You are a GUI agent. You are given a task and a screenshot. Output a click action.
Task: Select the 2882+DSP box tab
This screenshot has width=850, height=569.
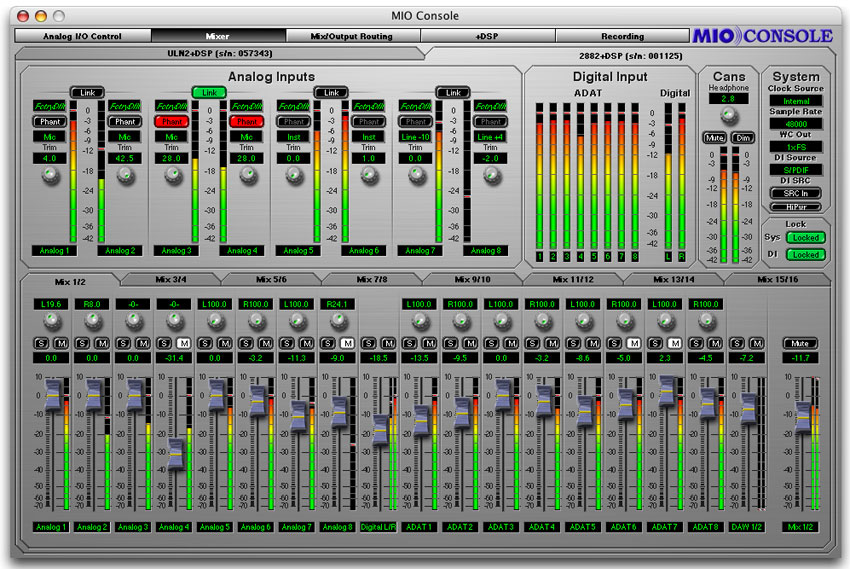coord(630,56)
